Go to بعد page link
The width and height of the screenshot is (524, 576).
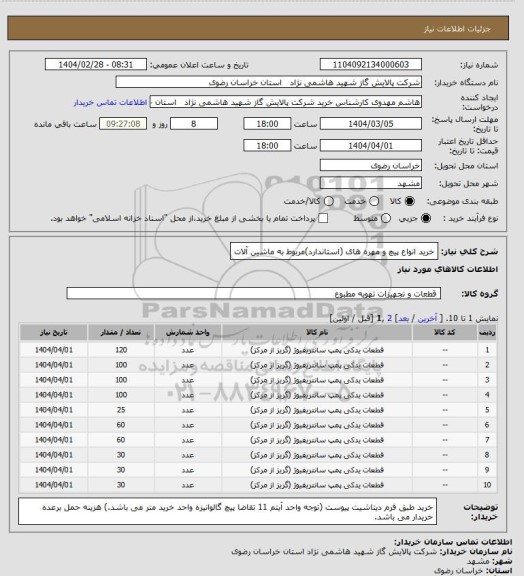(403, 318)
